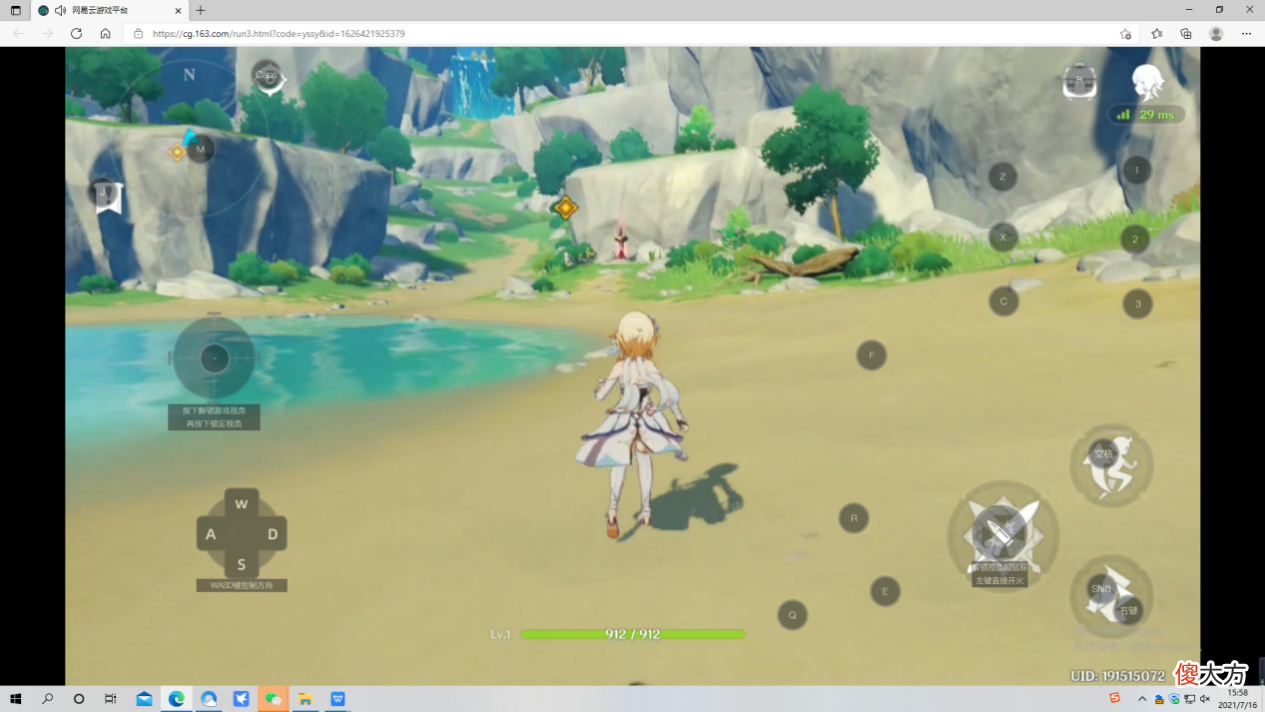Viewport: 1265px width, 712px height.
Task: Select the 网易云游戏平台 browser tab
Action: point(109,10)
